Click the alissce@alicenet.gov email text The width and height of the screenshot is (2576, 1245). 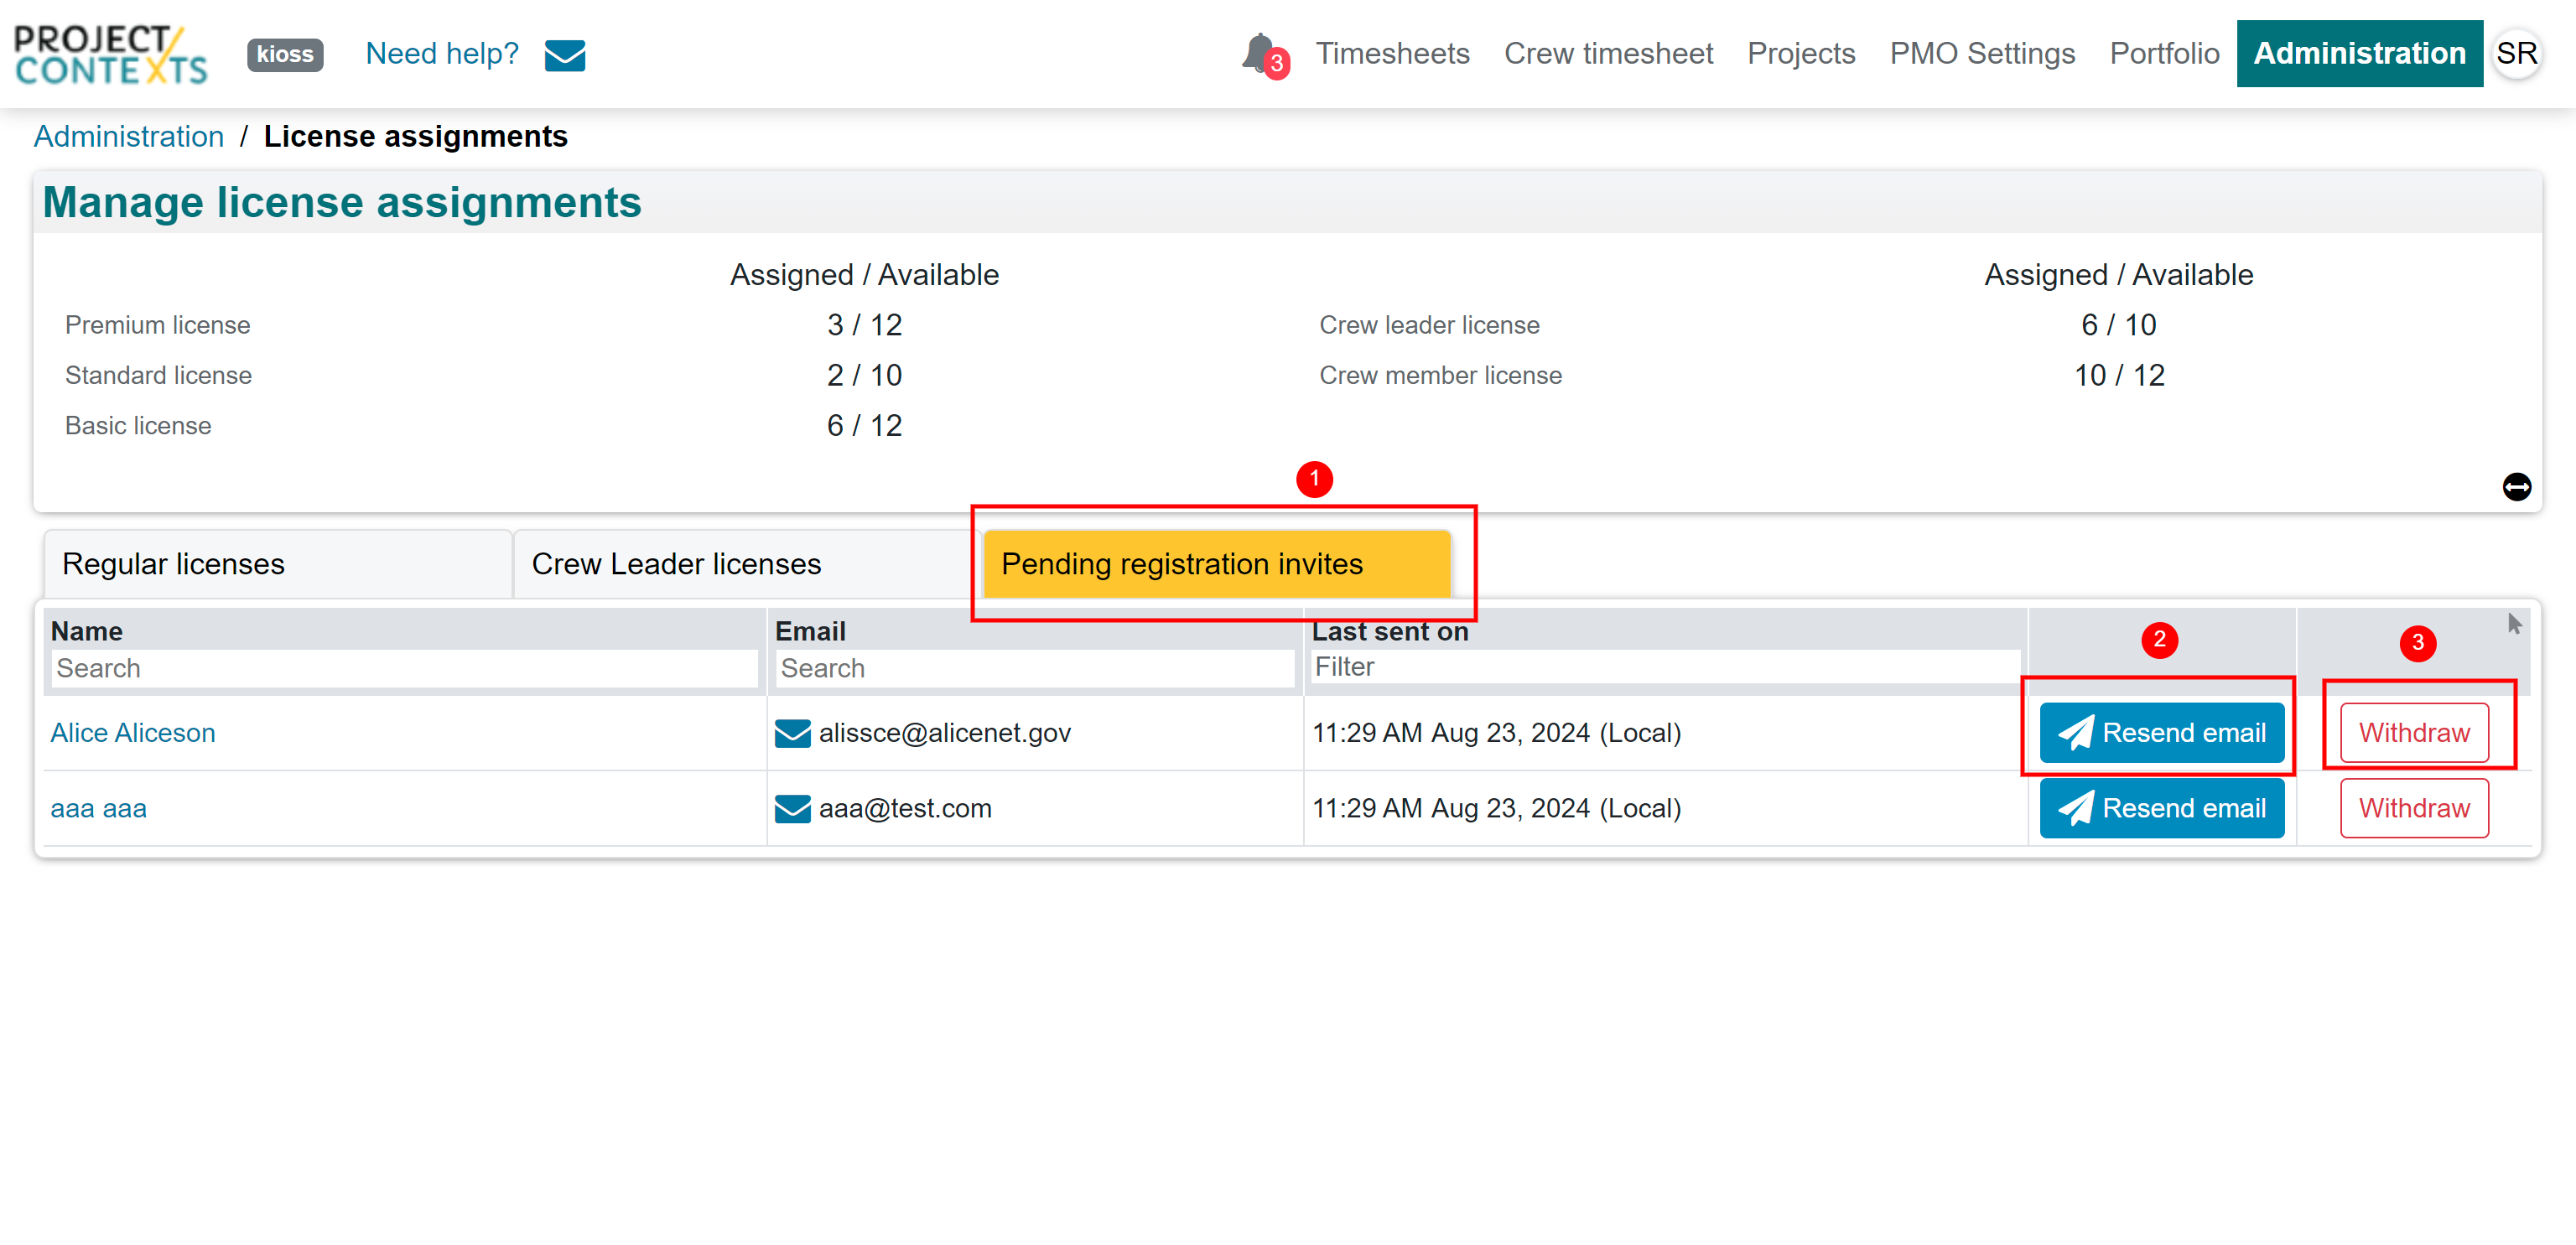tap(945, 733)
